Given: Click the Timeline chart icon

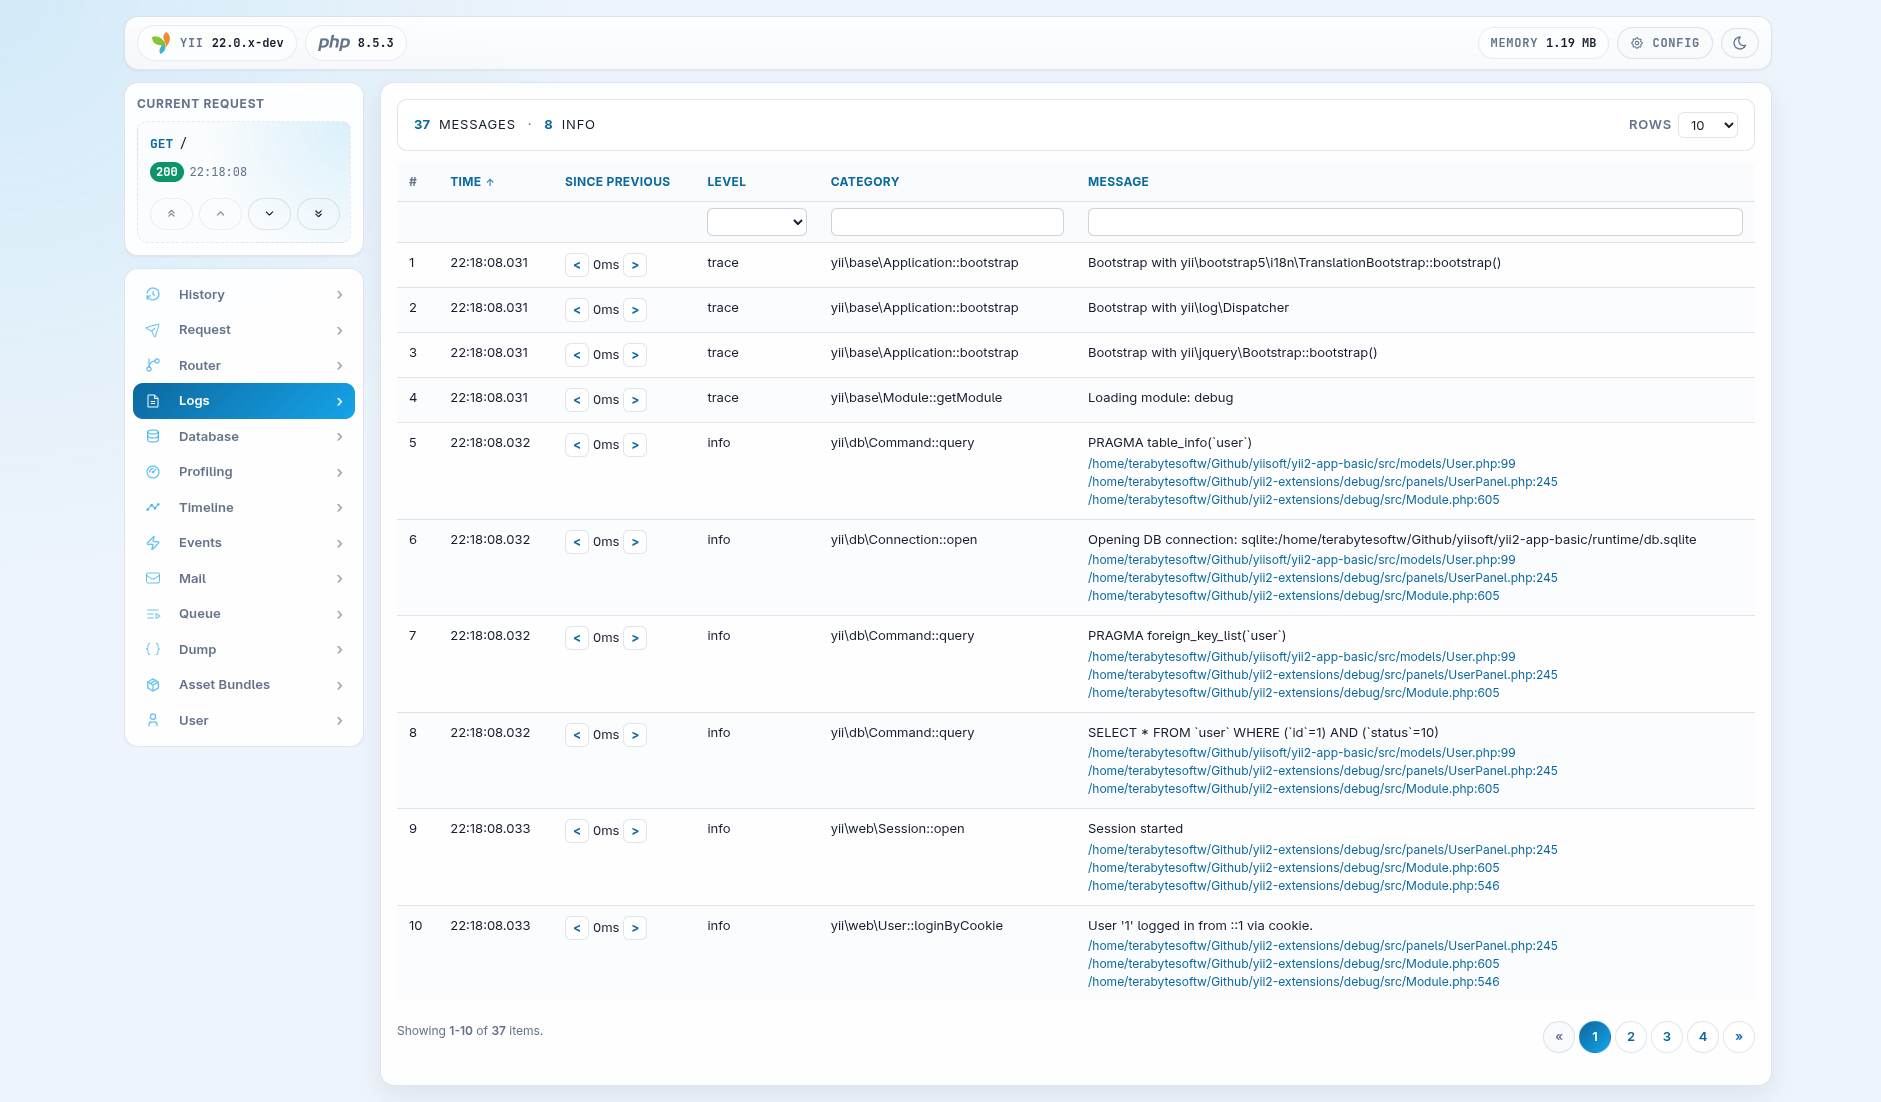Looking at the screenshot, I should [153, 507].
